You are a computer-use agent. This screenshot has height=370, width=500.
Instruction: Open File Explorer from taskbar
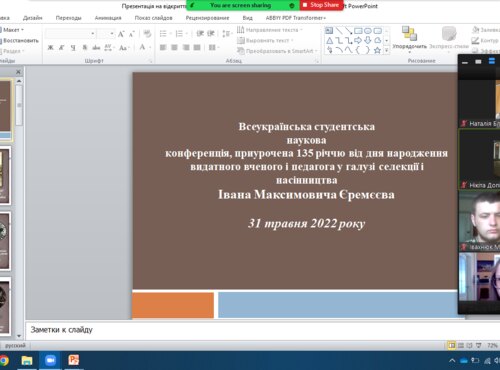point(27,360)
